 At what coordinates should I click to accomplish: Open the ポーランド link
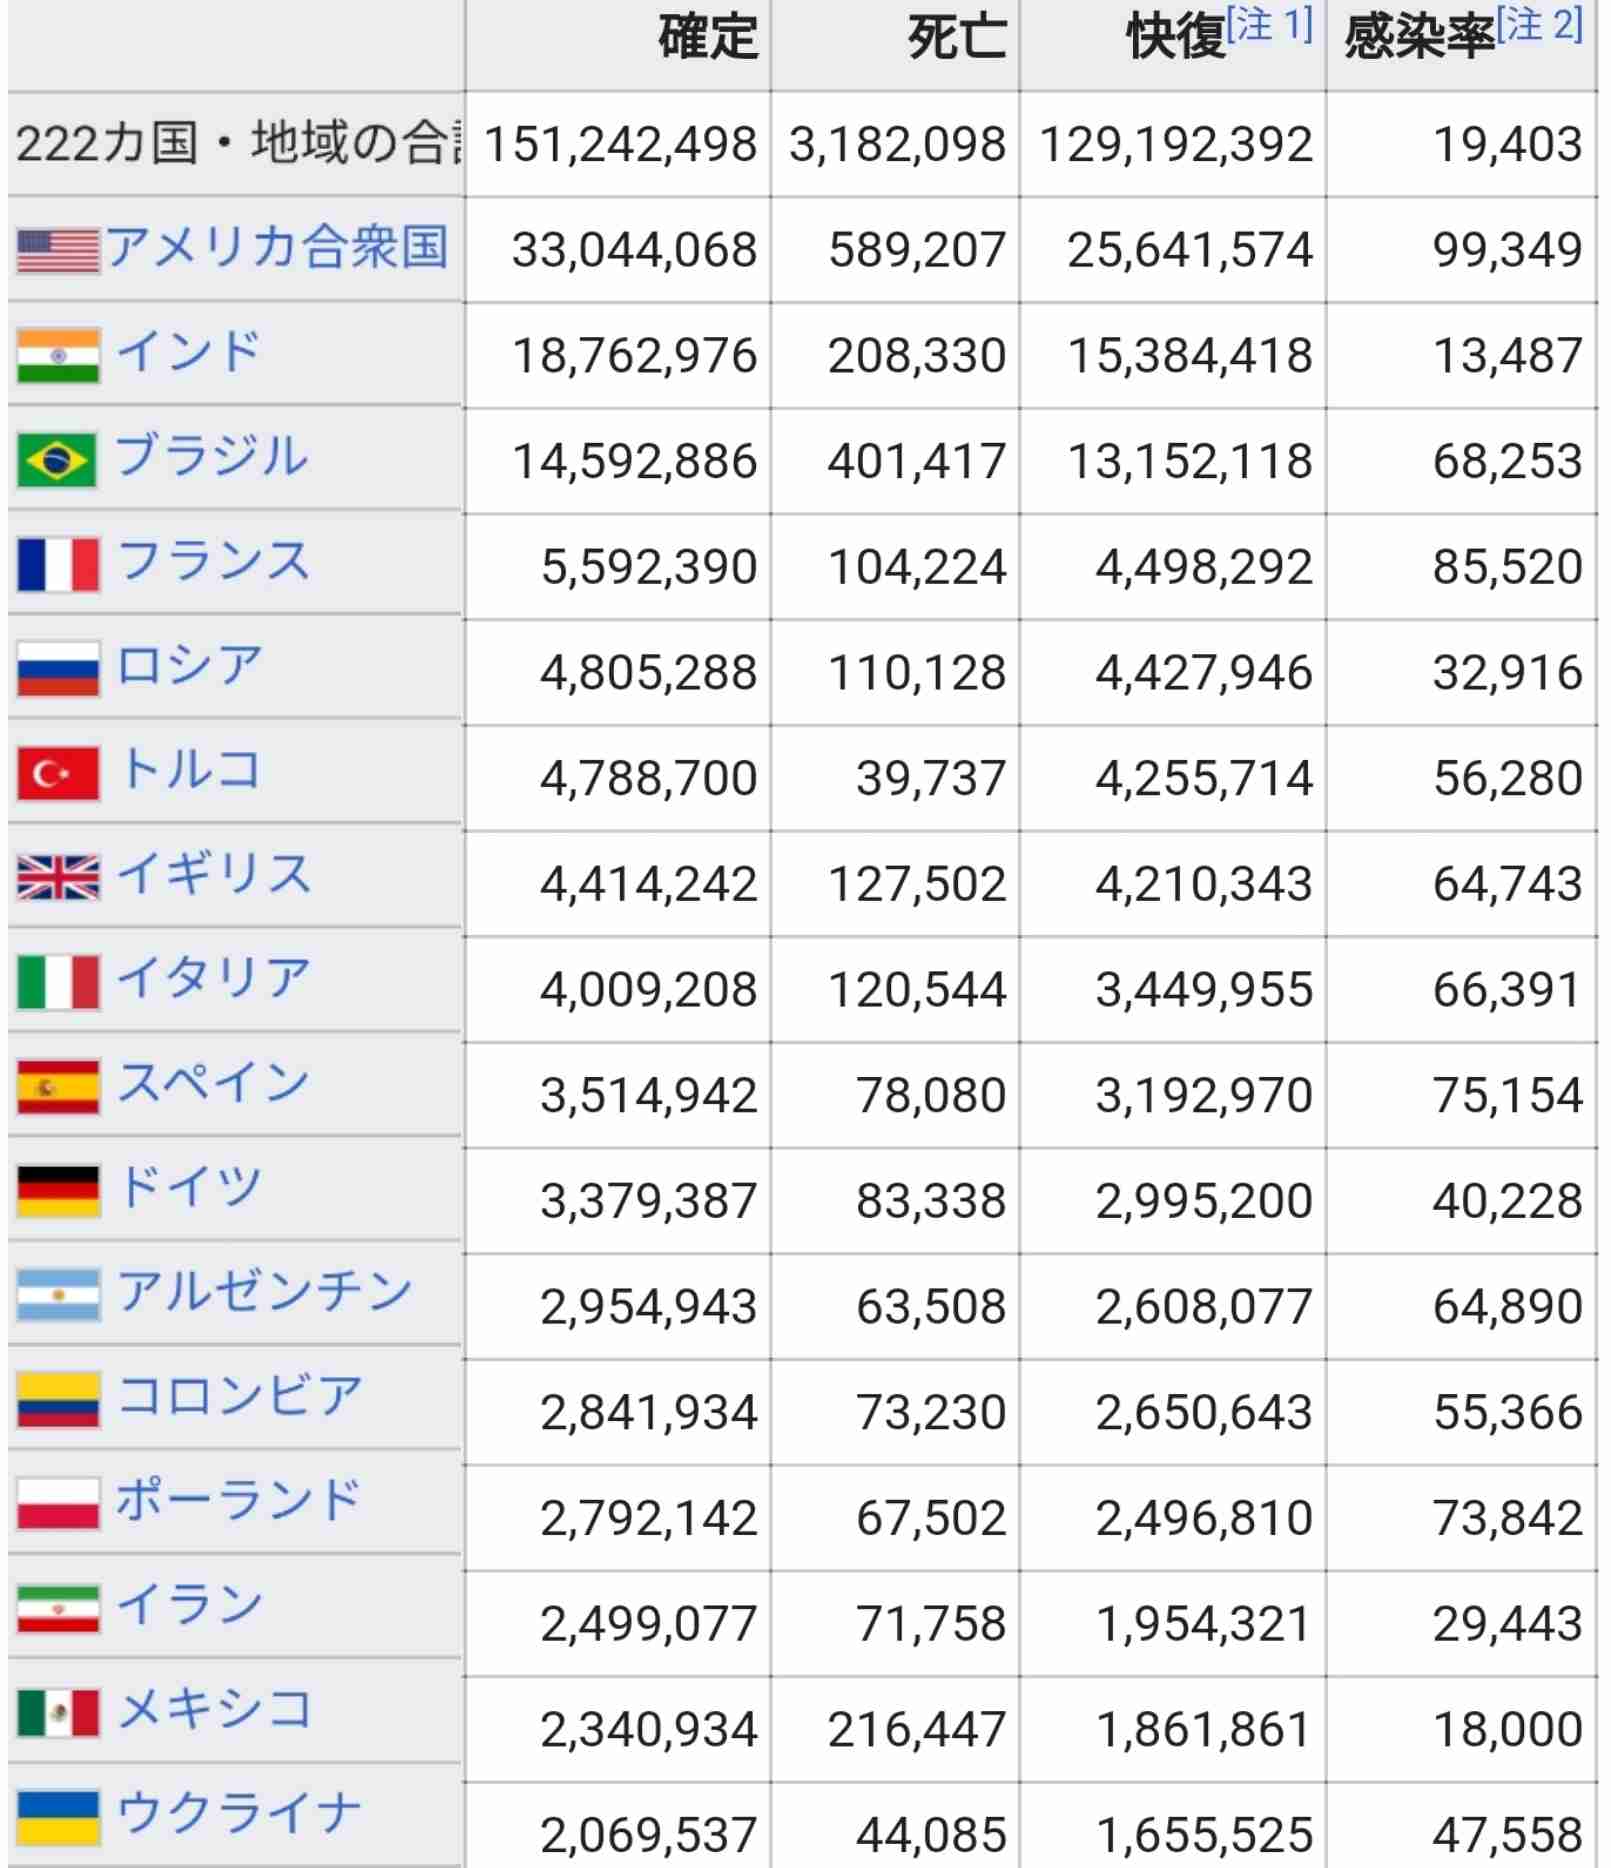point(238,1500)
